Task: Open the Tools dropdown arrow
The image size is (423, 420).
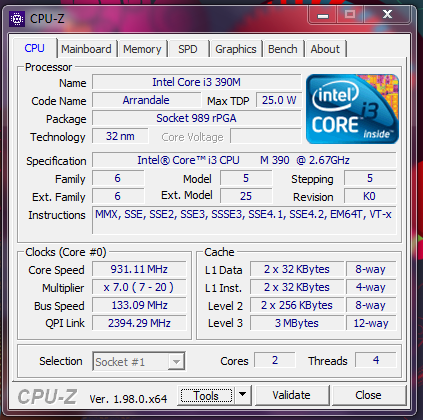Action: 243,395
